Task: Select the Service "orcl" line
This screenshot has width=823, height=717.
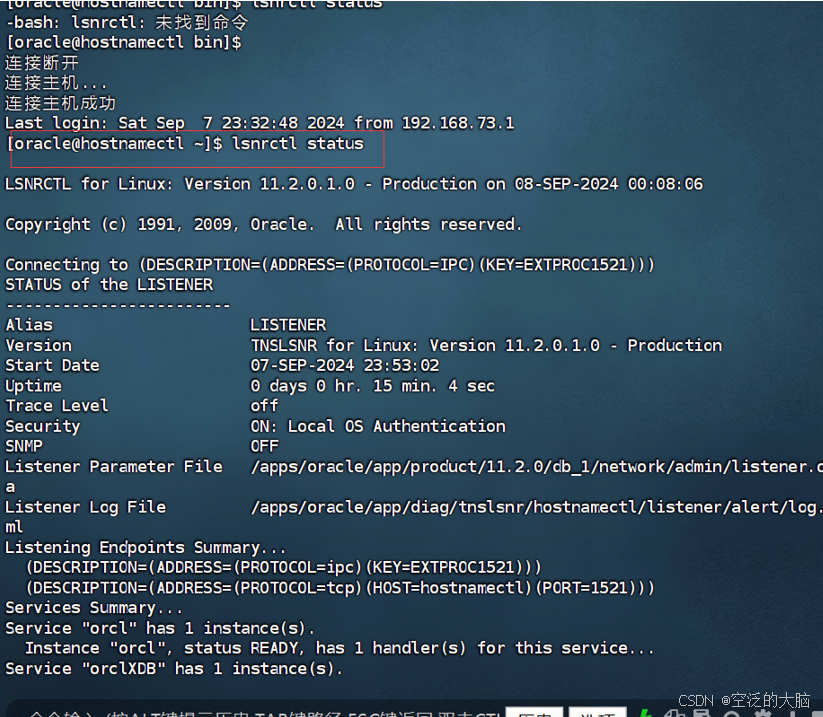Action: (160, 628)
